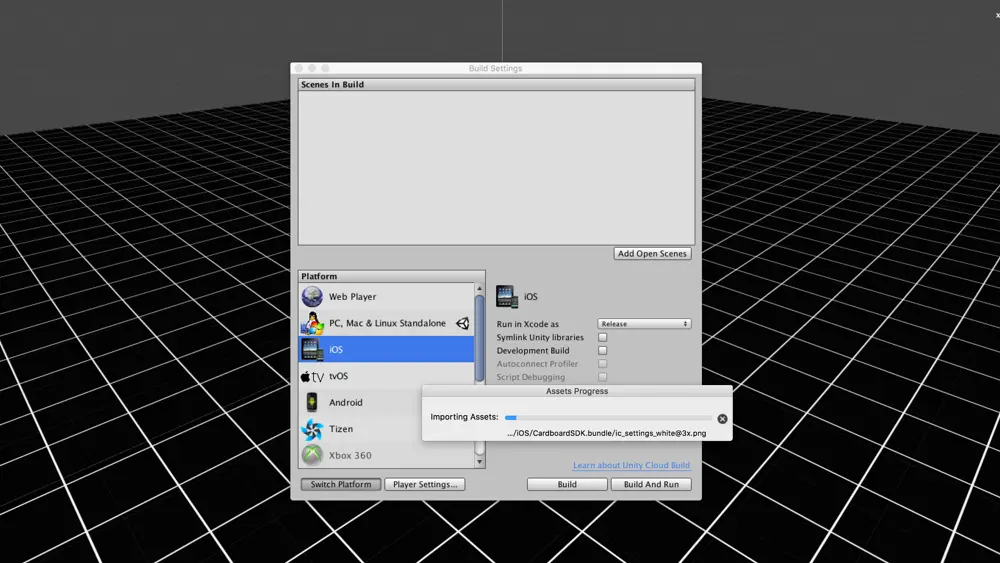Image resolution: width=1000 pixels, height=563 pixels.
Task: Toggle the Development Build checkbox
Action: coord(603,351)
